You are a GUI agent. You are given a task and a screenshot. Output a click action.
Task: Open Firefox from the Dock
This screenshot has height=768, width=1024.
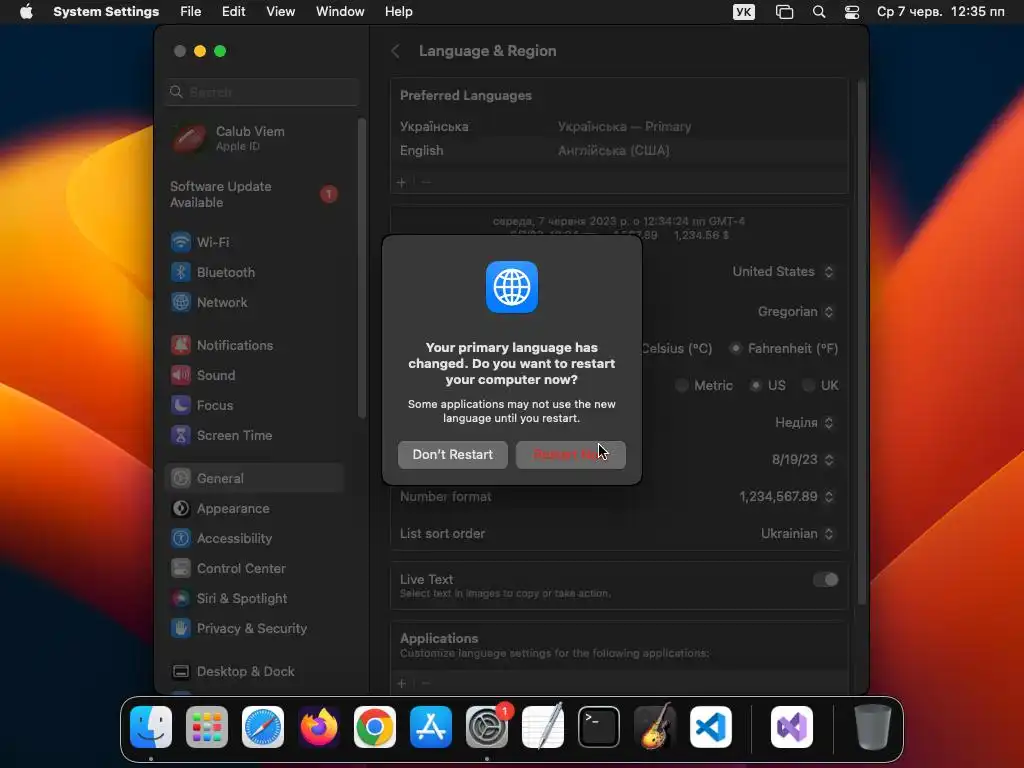pos(319,727)
